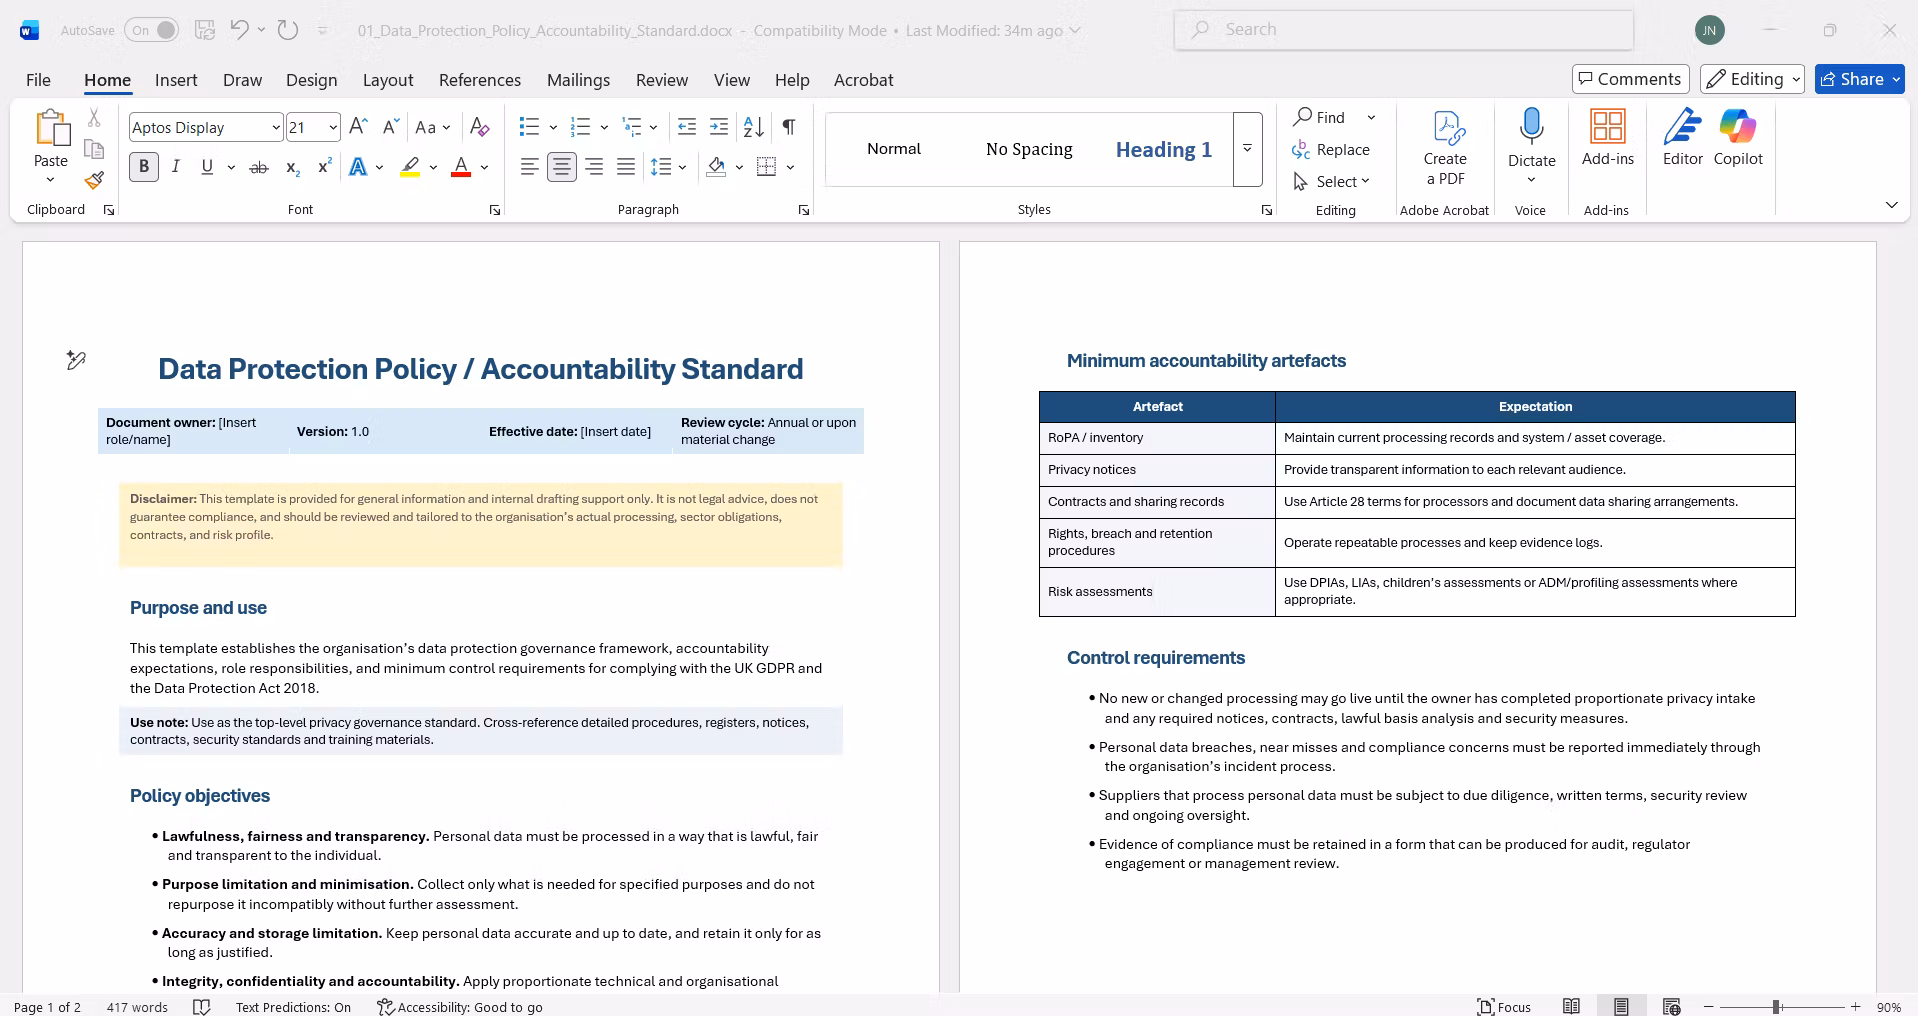The width and height of the screenshot is (1918, 1016).
Task: Click the Search box in title bar
Action: (x=1404, y=30)
